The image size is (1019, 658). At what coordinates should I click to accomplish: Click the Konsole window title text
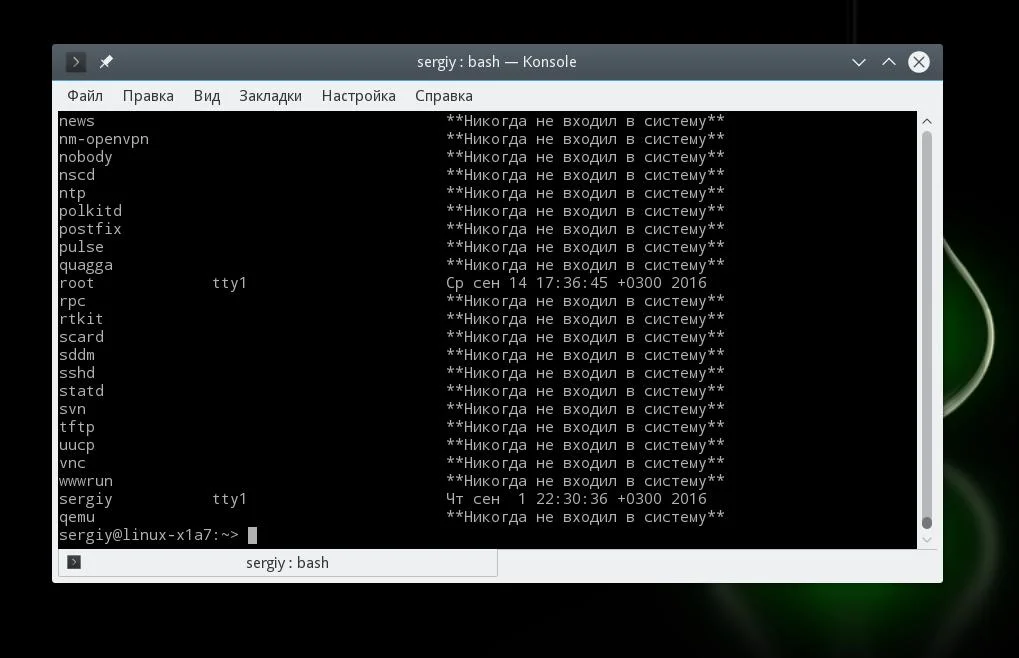click(x=497, y=62)
